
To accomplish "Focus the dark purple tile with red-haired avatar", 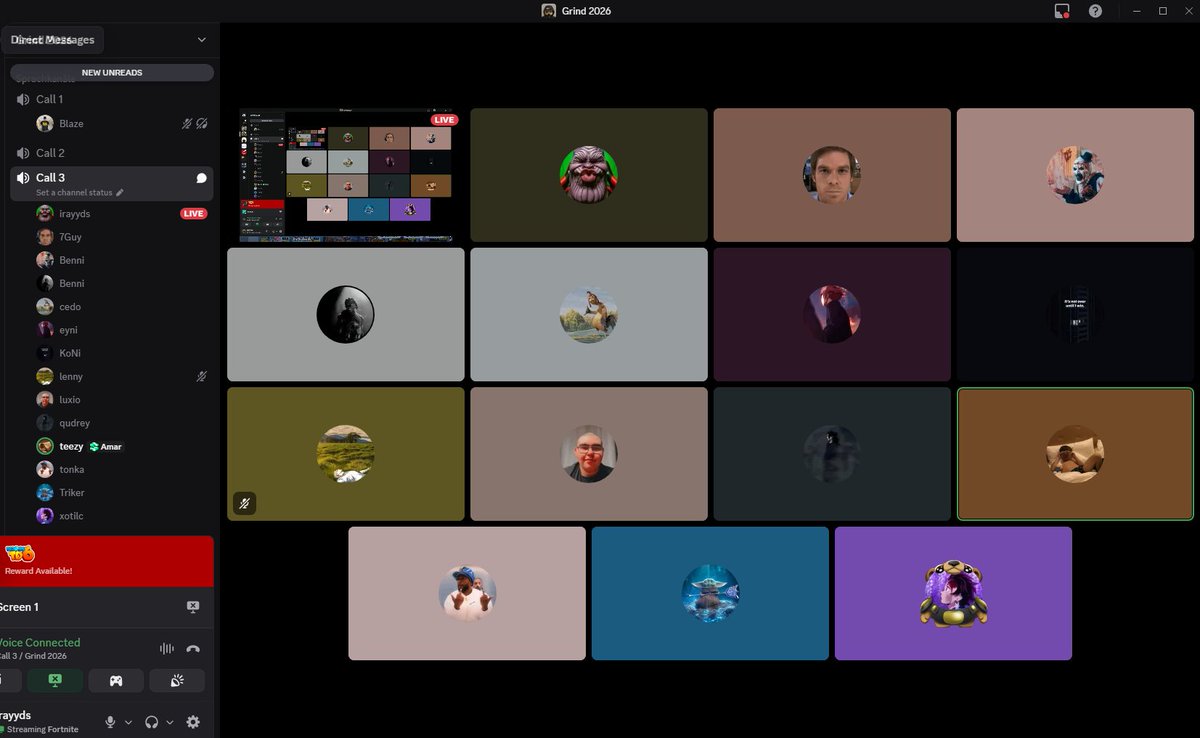I will (x=832, y=314).
